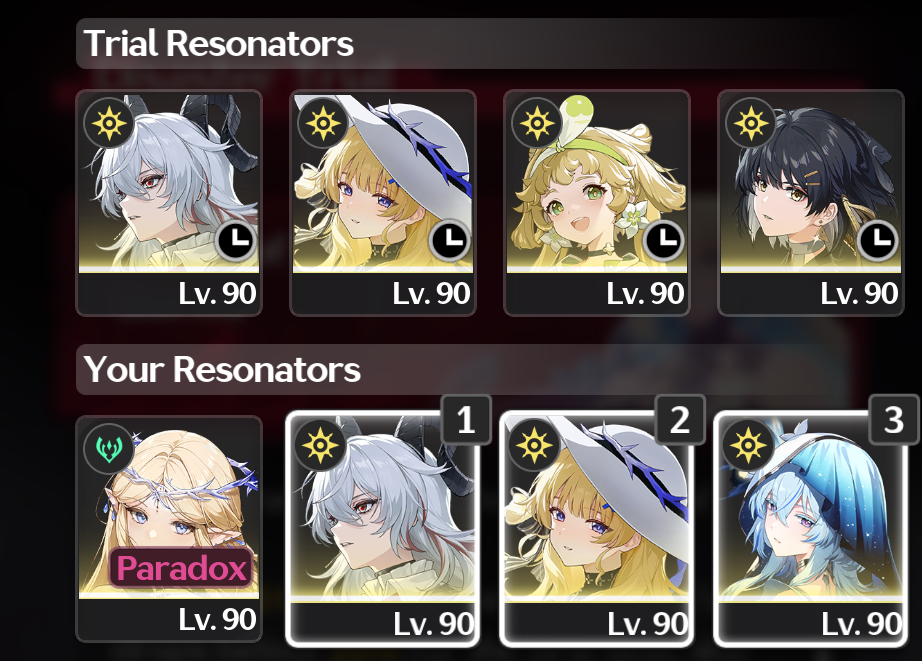The height and width of the screenshot is (661, 922).
Task: Click the Trial Resonators section header
Action: (x=219, y=44)
